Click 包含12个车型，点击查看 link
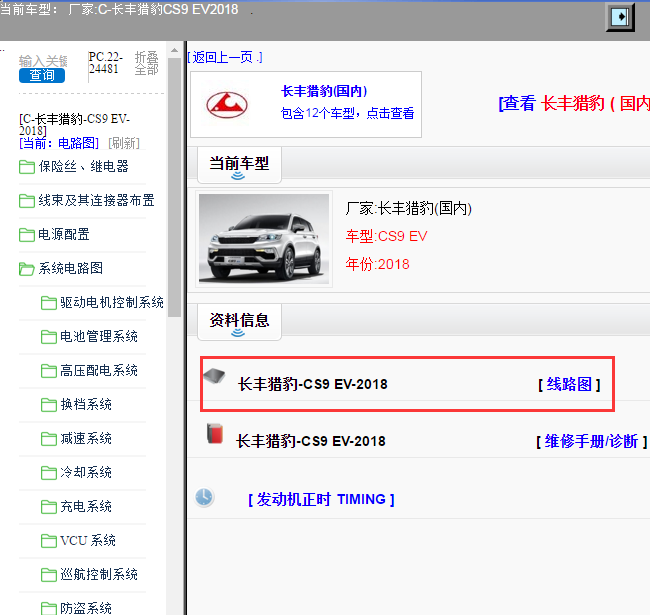Image resolution: width=650 pixels, height=615 pixels. click(347, 113)
